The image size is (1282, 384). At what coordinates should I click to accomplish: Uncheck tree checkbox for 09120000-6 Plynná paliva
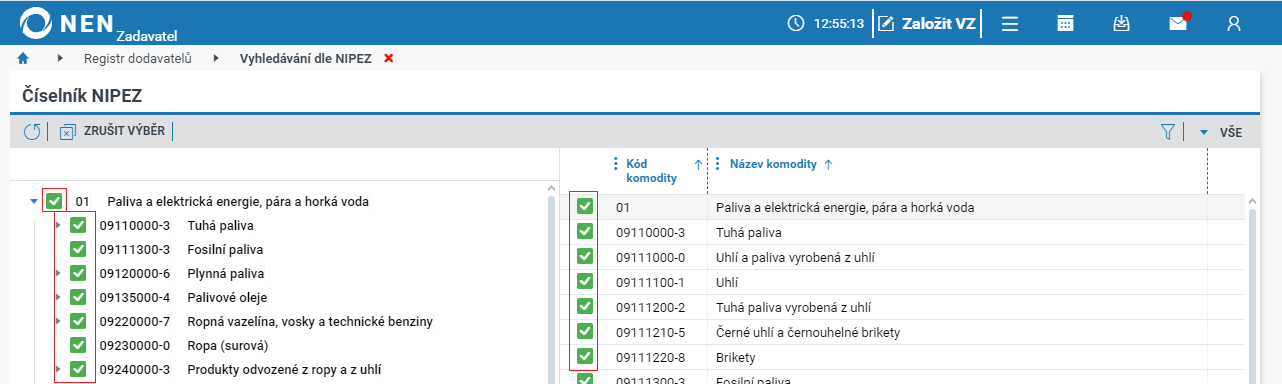tap(78, 273)
